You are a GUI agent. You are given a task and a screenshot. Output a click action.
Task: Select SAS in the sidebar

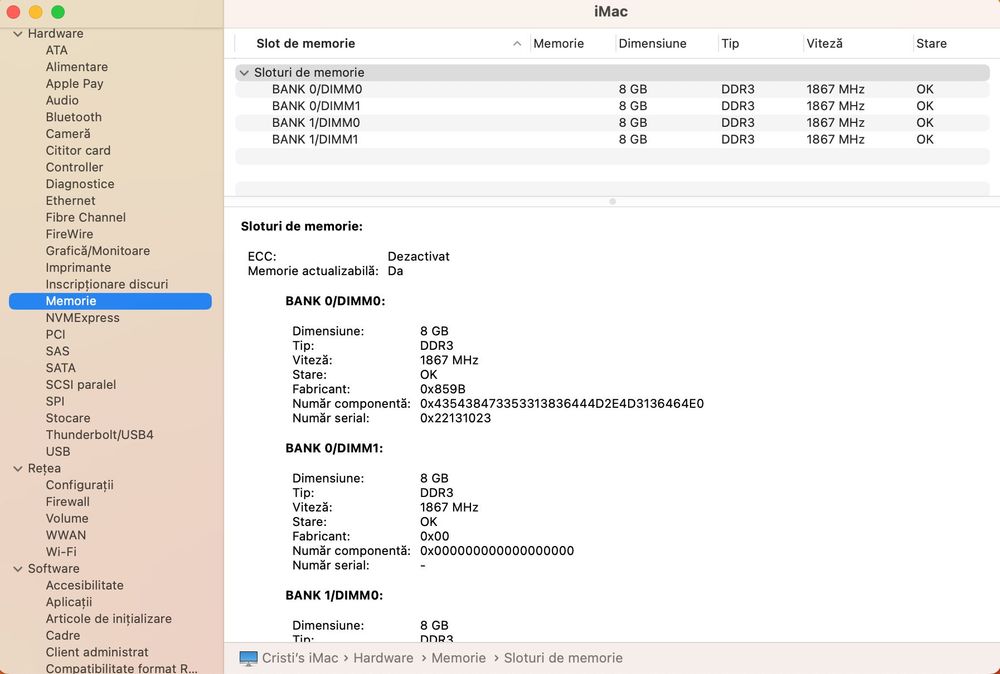coord(57,351)
